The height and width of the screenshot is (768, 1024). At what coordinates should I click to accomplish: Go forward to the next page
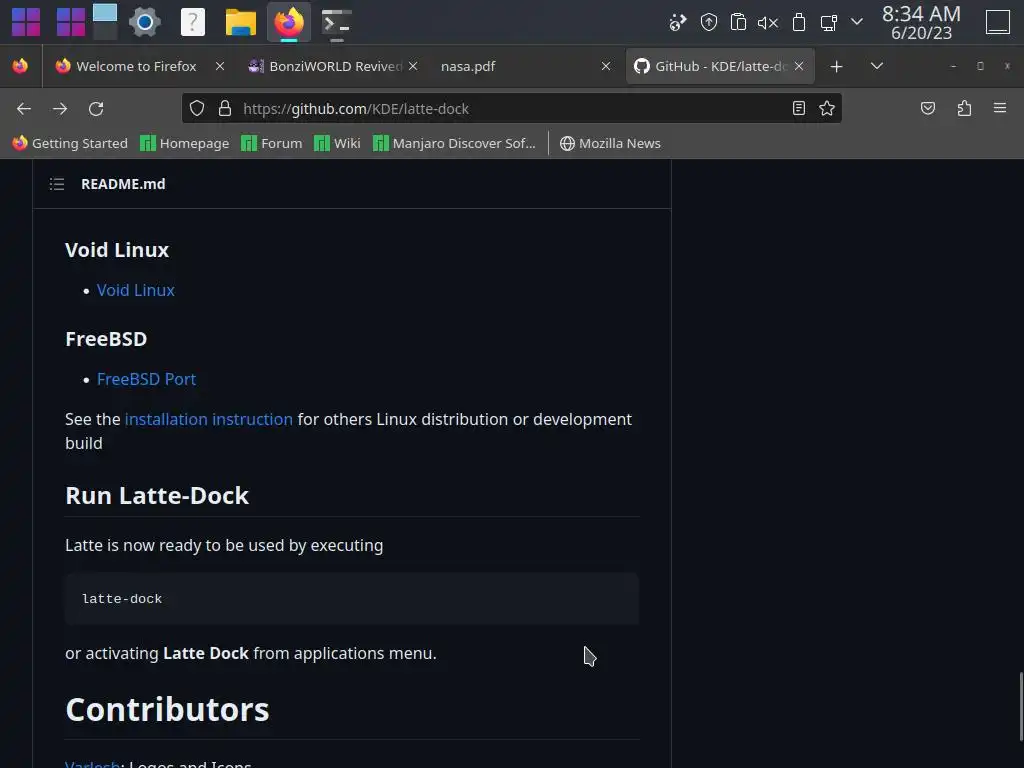tap(60, 108)
